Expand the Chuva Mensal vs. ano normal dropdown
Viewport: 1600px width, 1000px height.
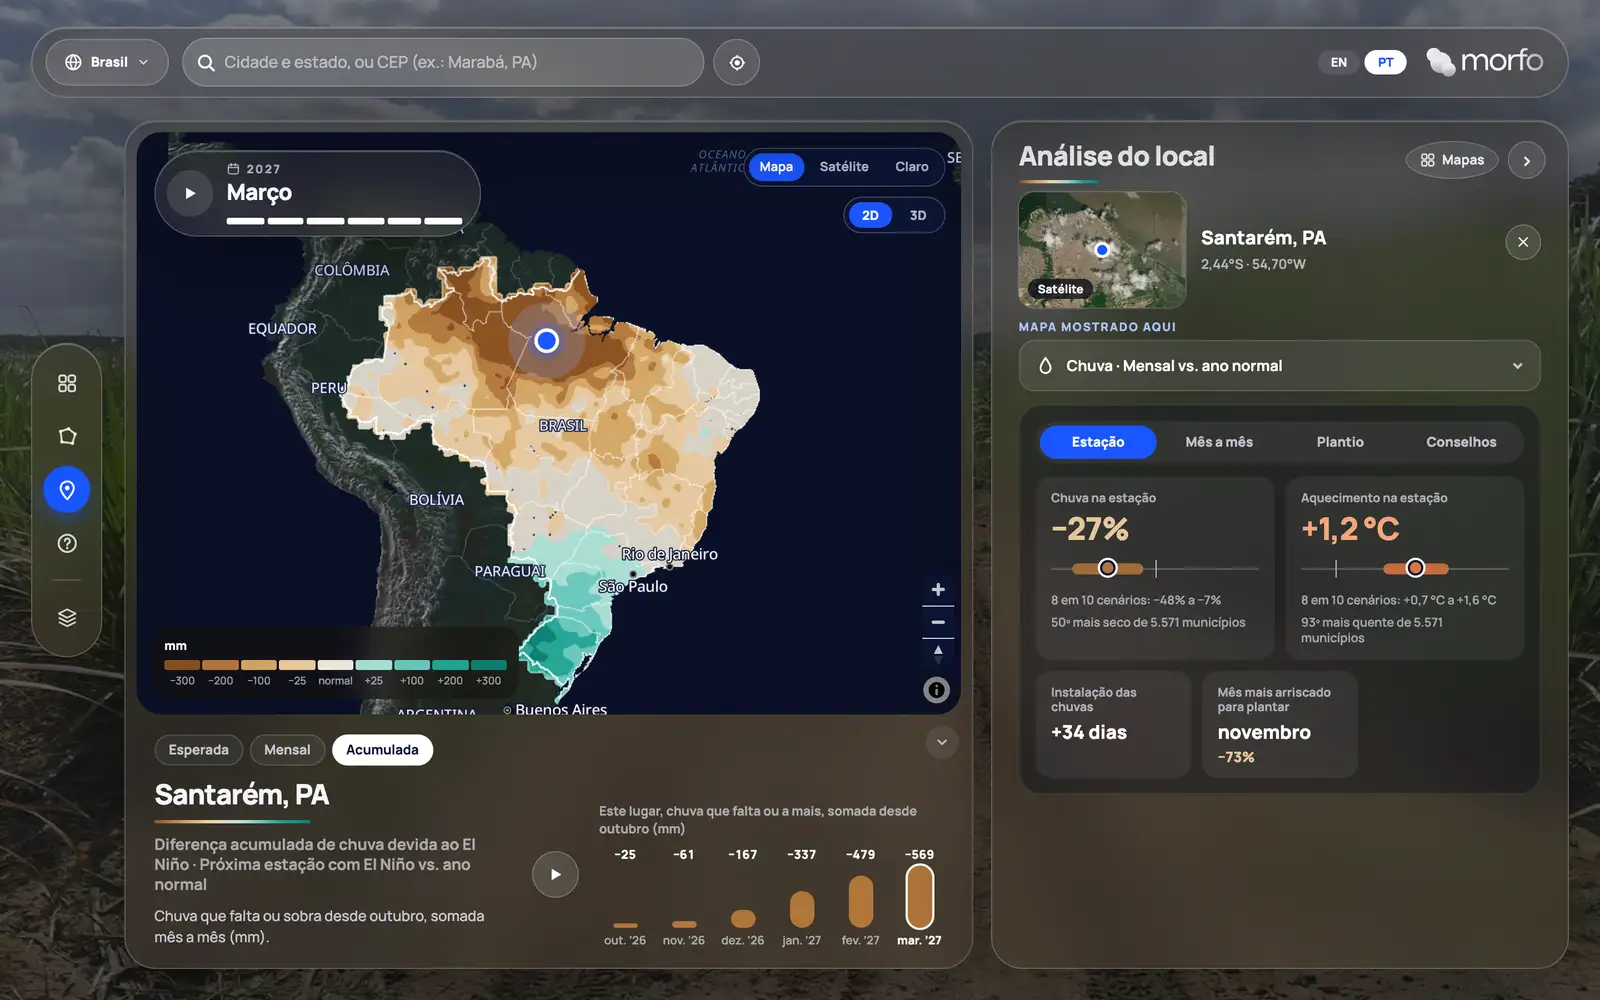click(x=1279, y=366)
